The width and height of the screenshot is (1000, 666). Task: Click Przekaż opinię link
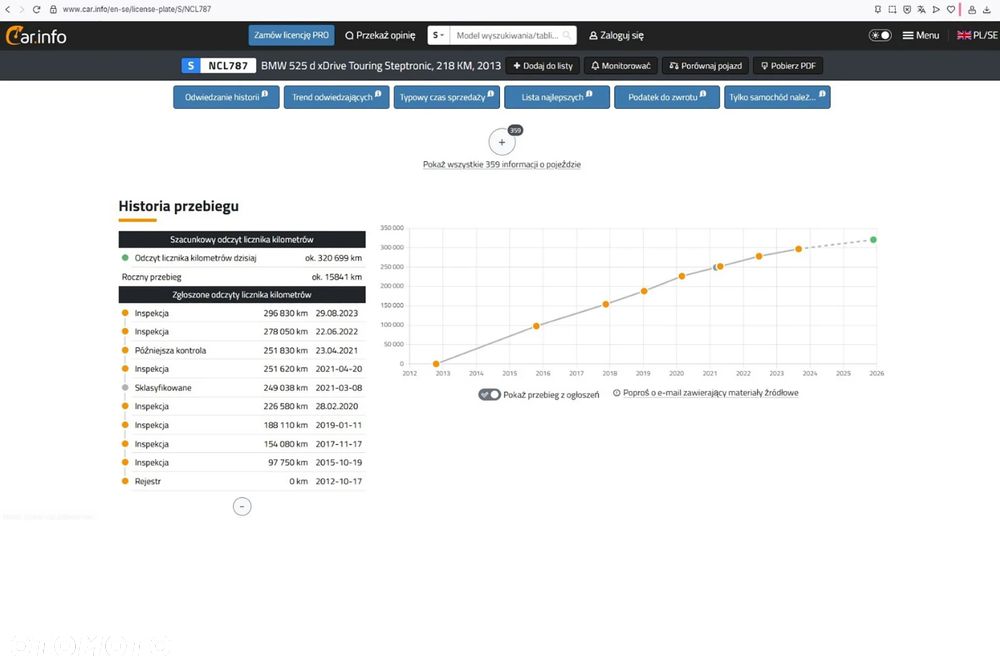380,35
